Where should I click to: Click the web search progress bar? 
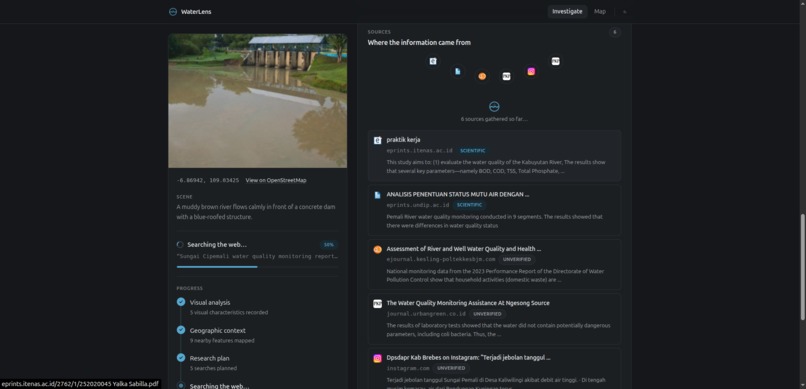258,267
